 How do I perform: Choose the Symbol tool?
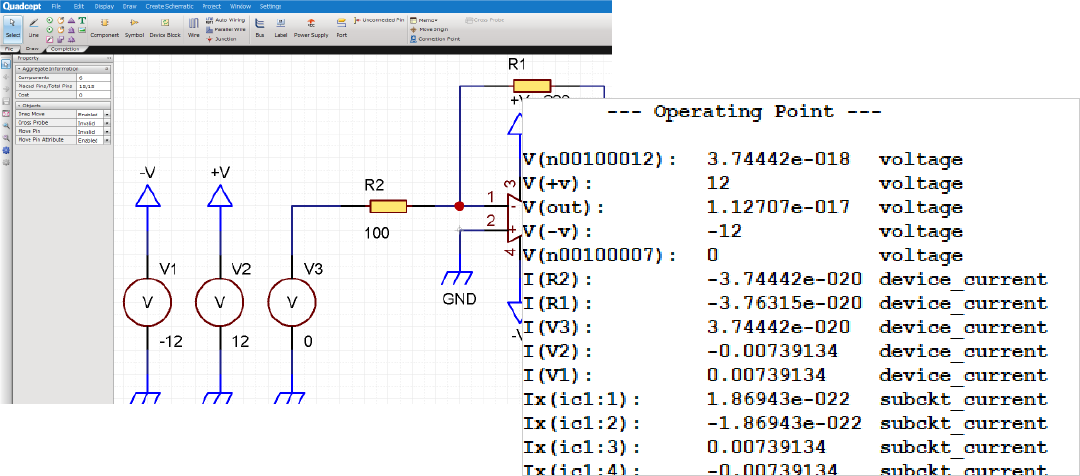tap(134, 26)
